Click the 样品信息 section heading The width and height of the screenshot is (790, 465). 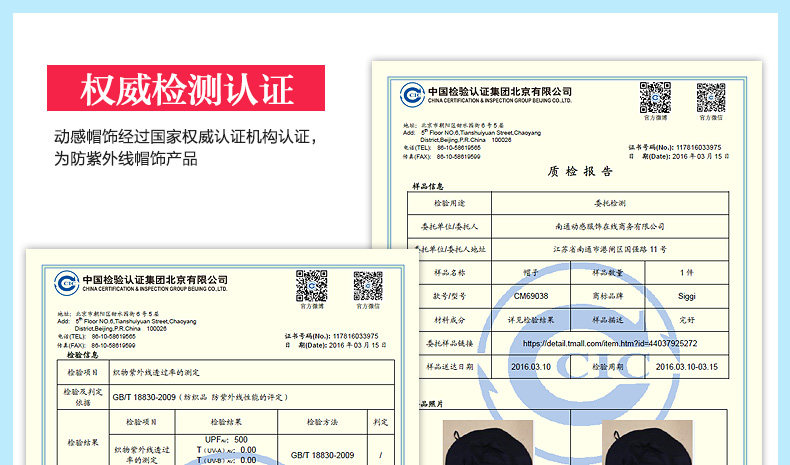tap(428, 186)
